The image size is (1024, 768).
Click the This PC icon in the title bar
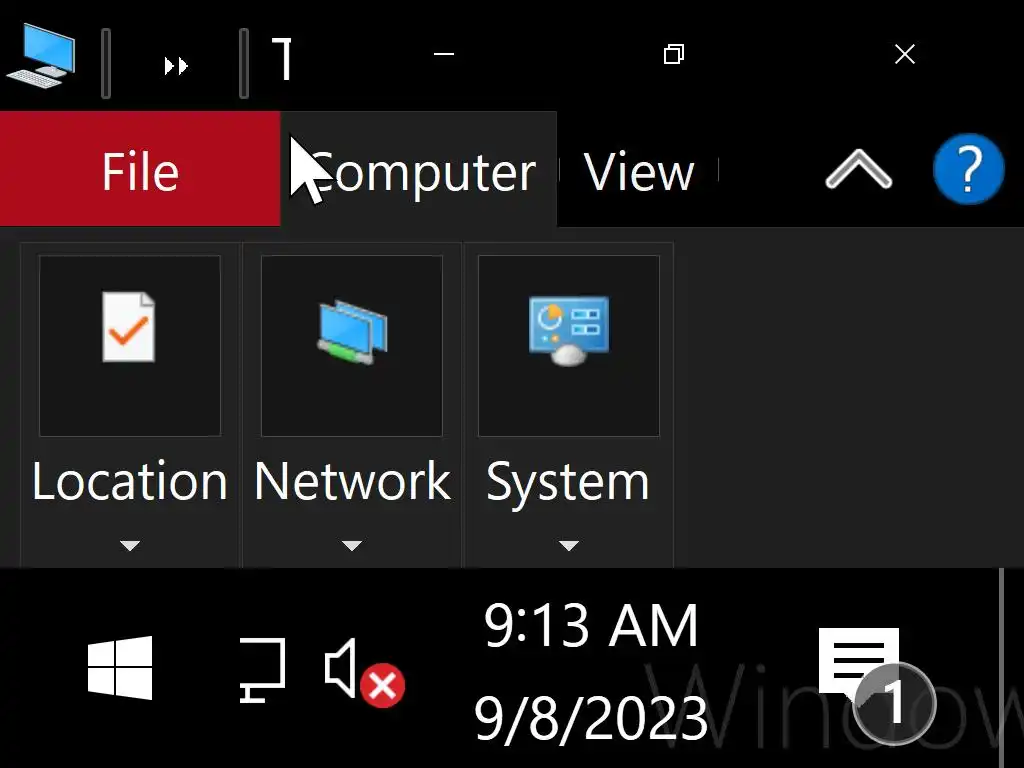40,55
